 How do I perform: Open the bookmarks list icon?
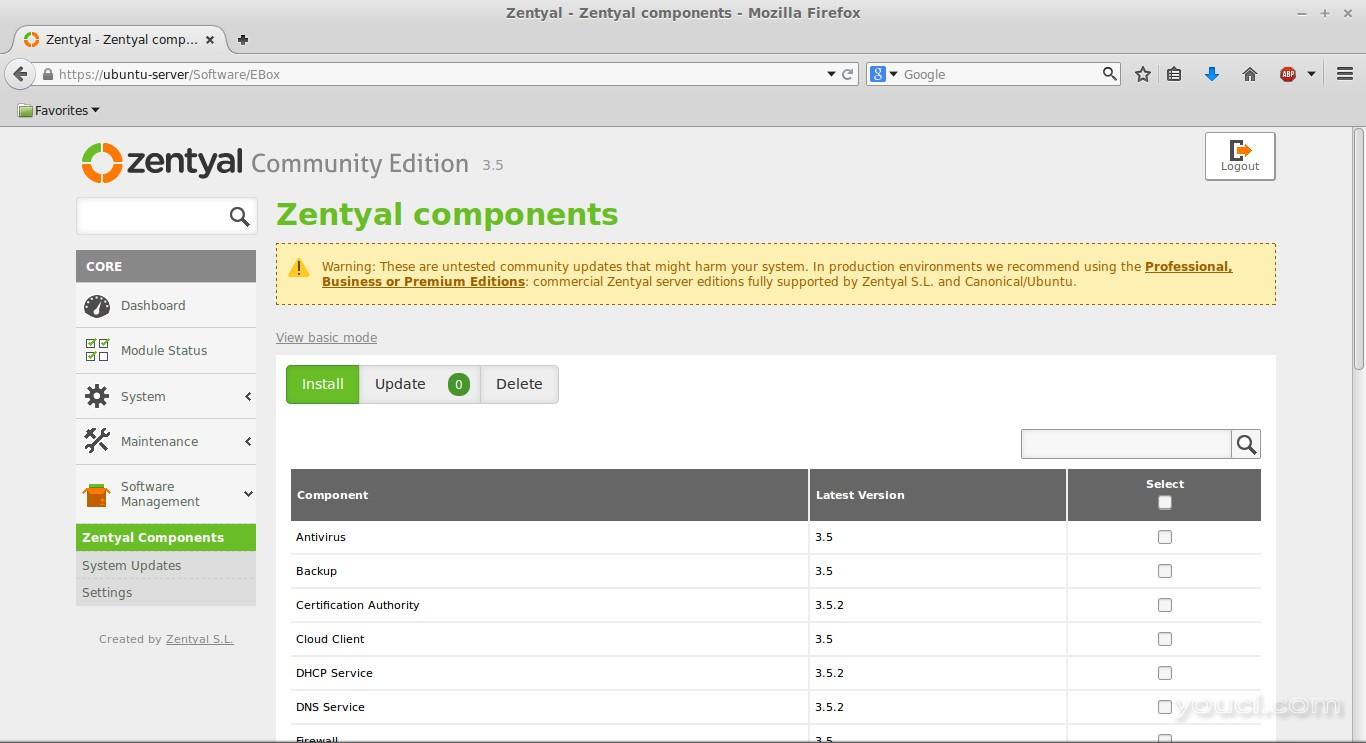pyautogui.click(x=1175, y=74)
